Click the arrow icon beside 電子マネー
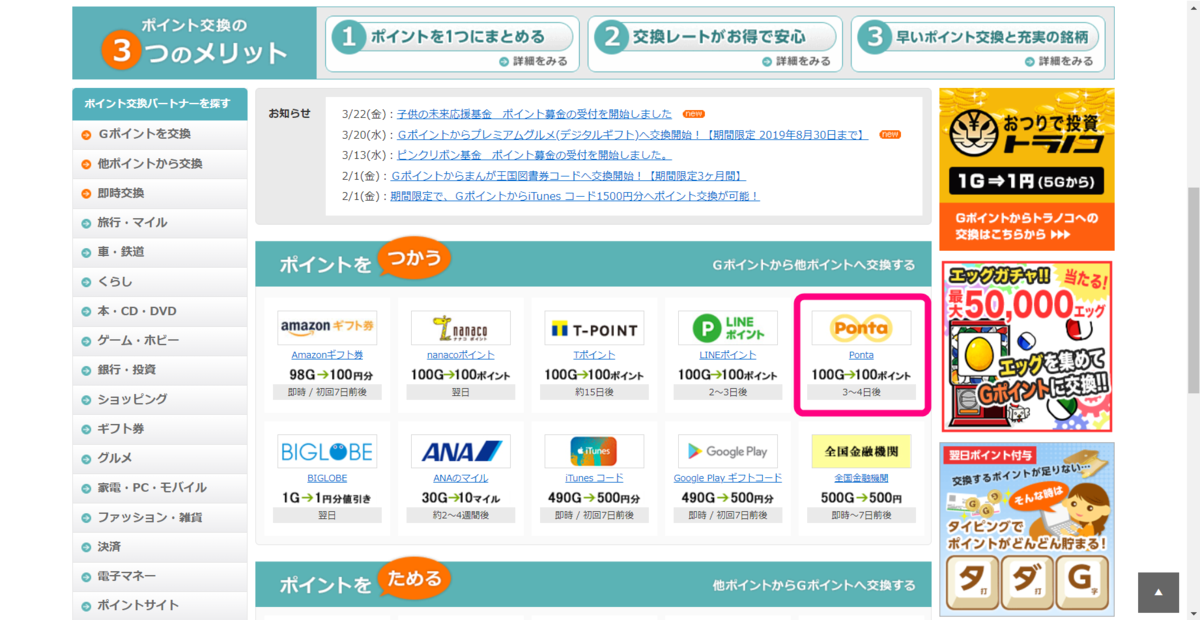 point(87,577)
